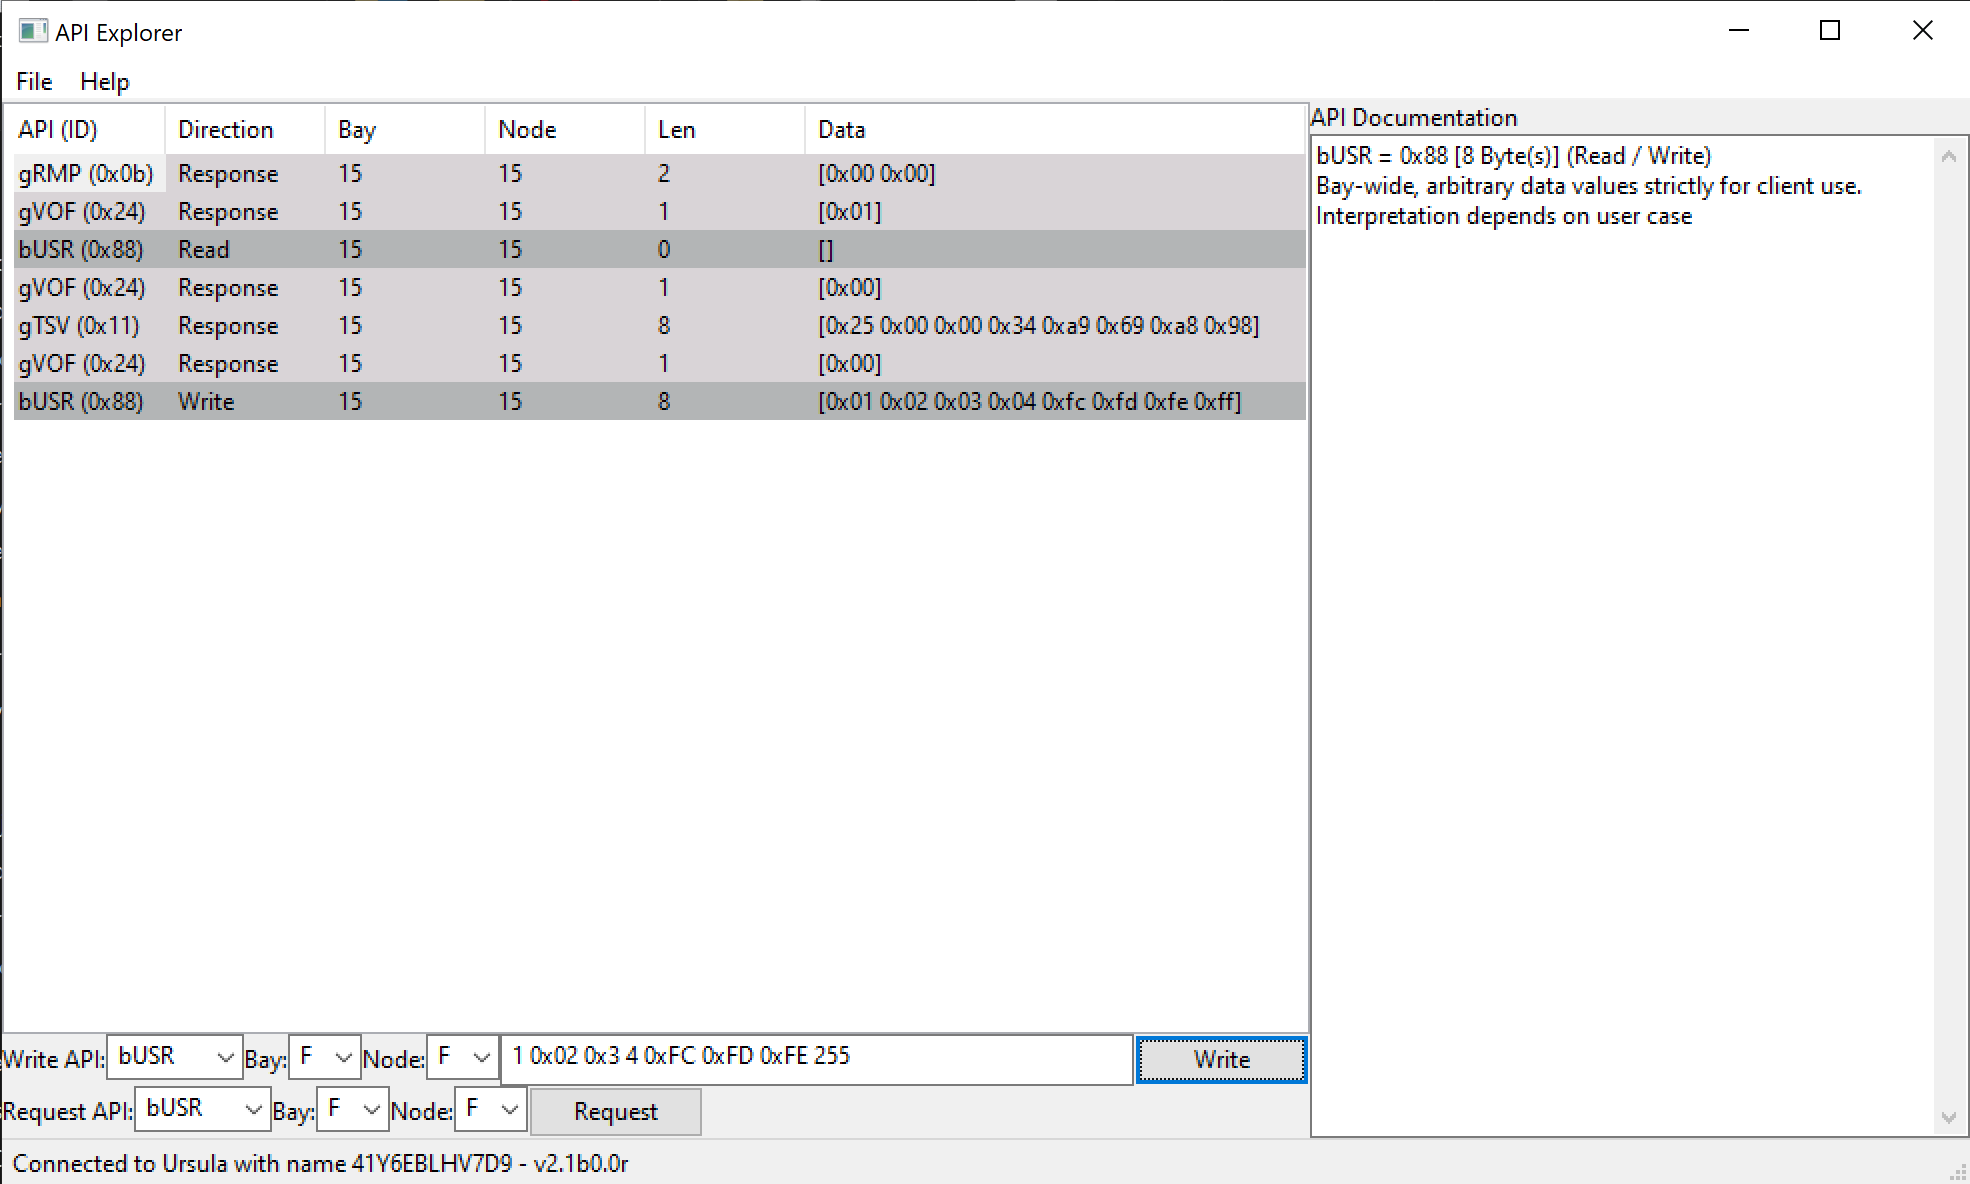Screen dimensions: 1970x1184
Task: Click the write data input field
Action: pyautogui.click(x=815, y=1058)
